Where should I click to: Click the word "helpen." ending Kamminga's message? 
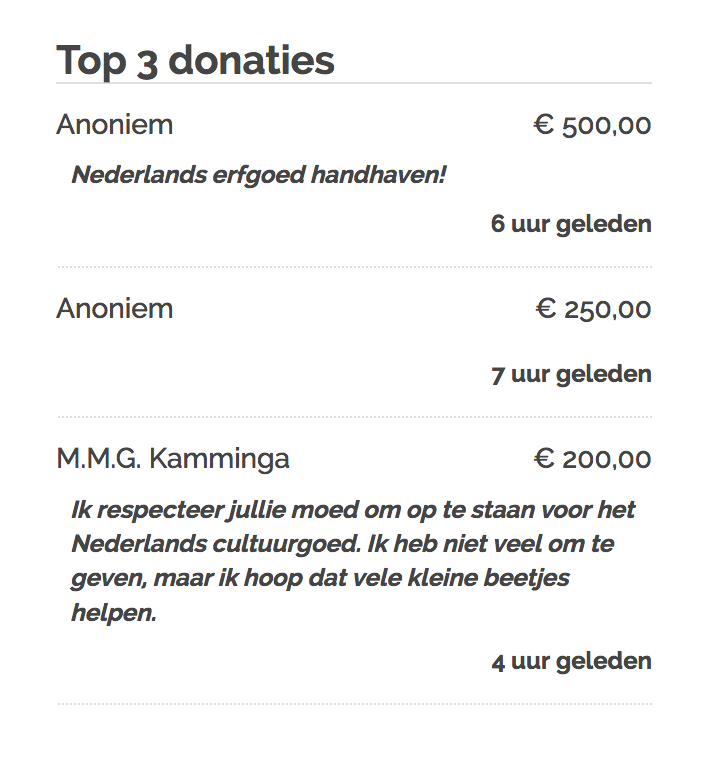[114, 613]
